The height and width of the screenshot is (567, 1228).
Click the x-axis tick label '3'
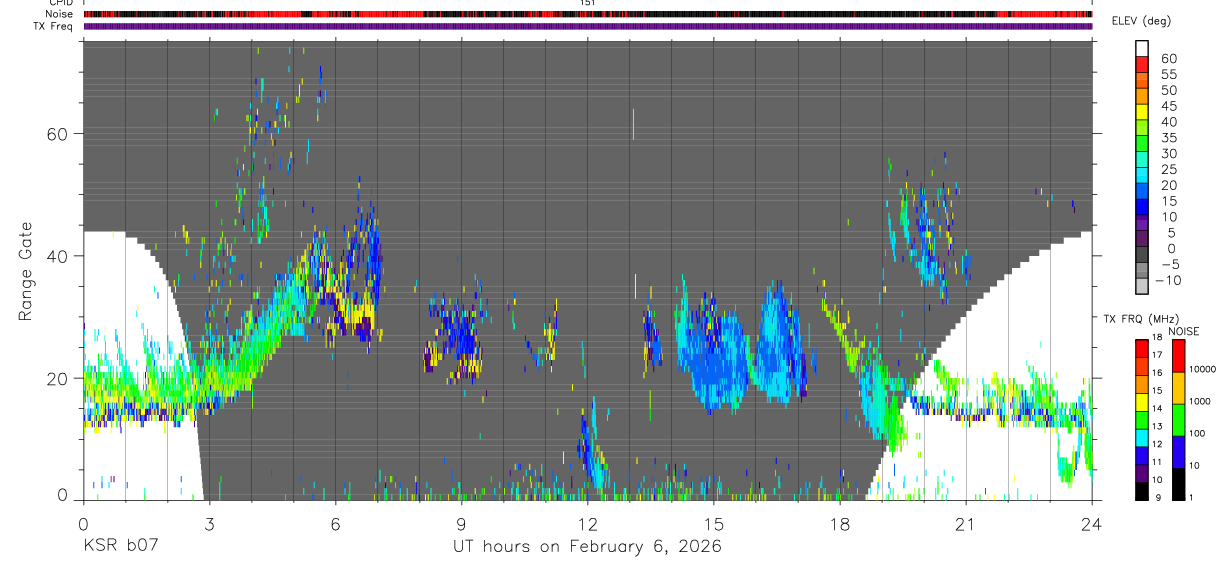point(209,524)
